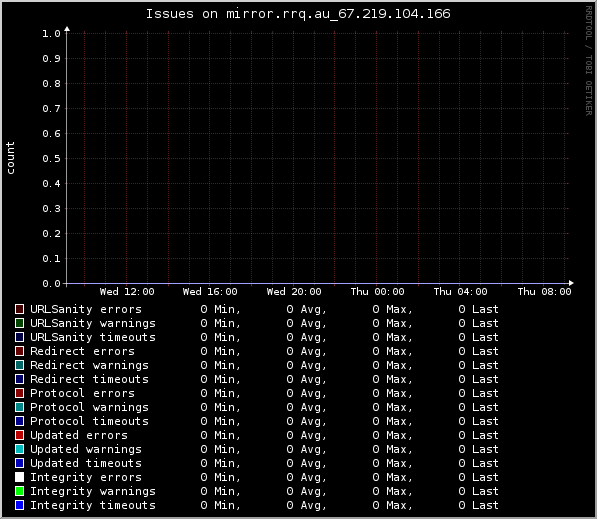Click the Integrity timeouts blue swatch
The image size is (597, 519).
tap(19, 505)
